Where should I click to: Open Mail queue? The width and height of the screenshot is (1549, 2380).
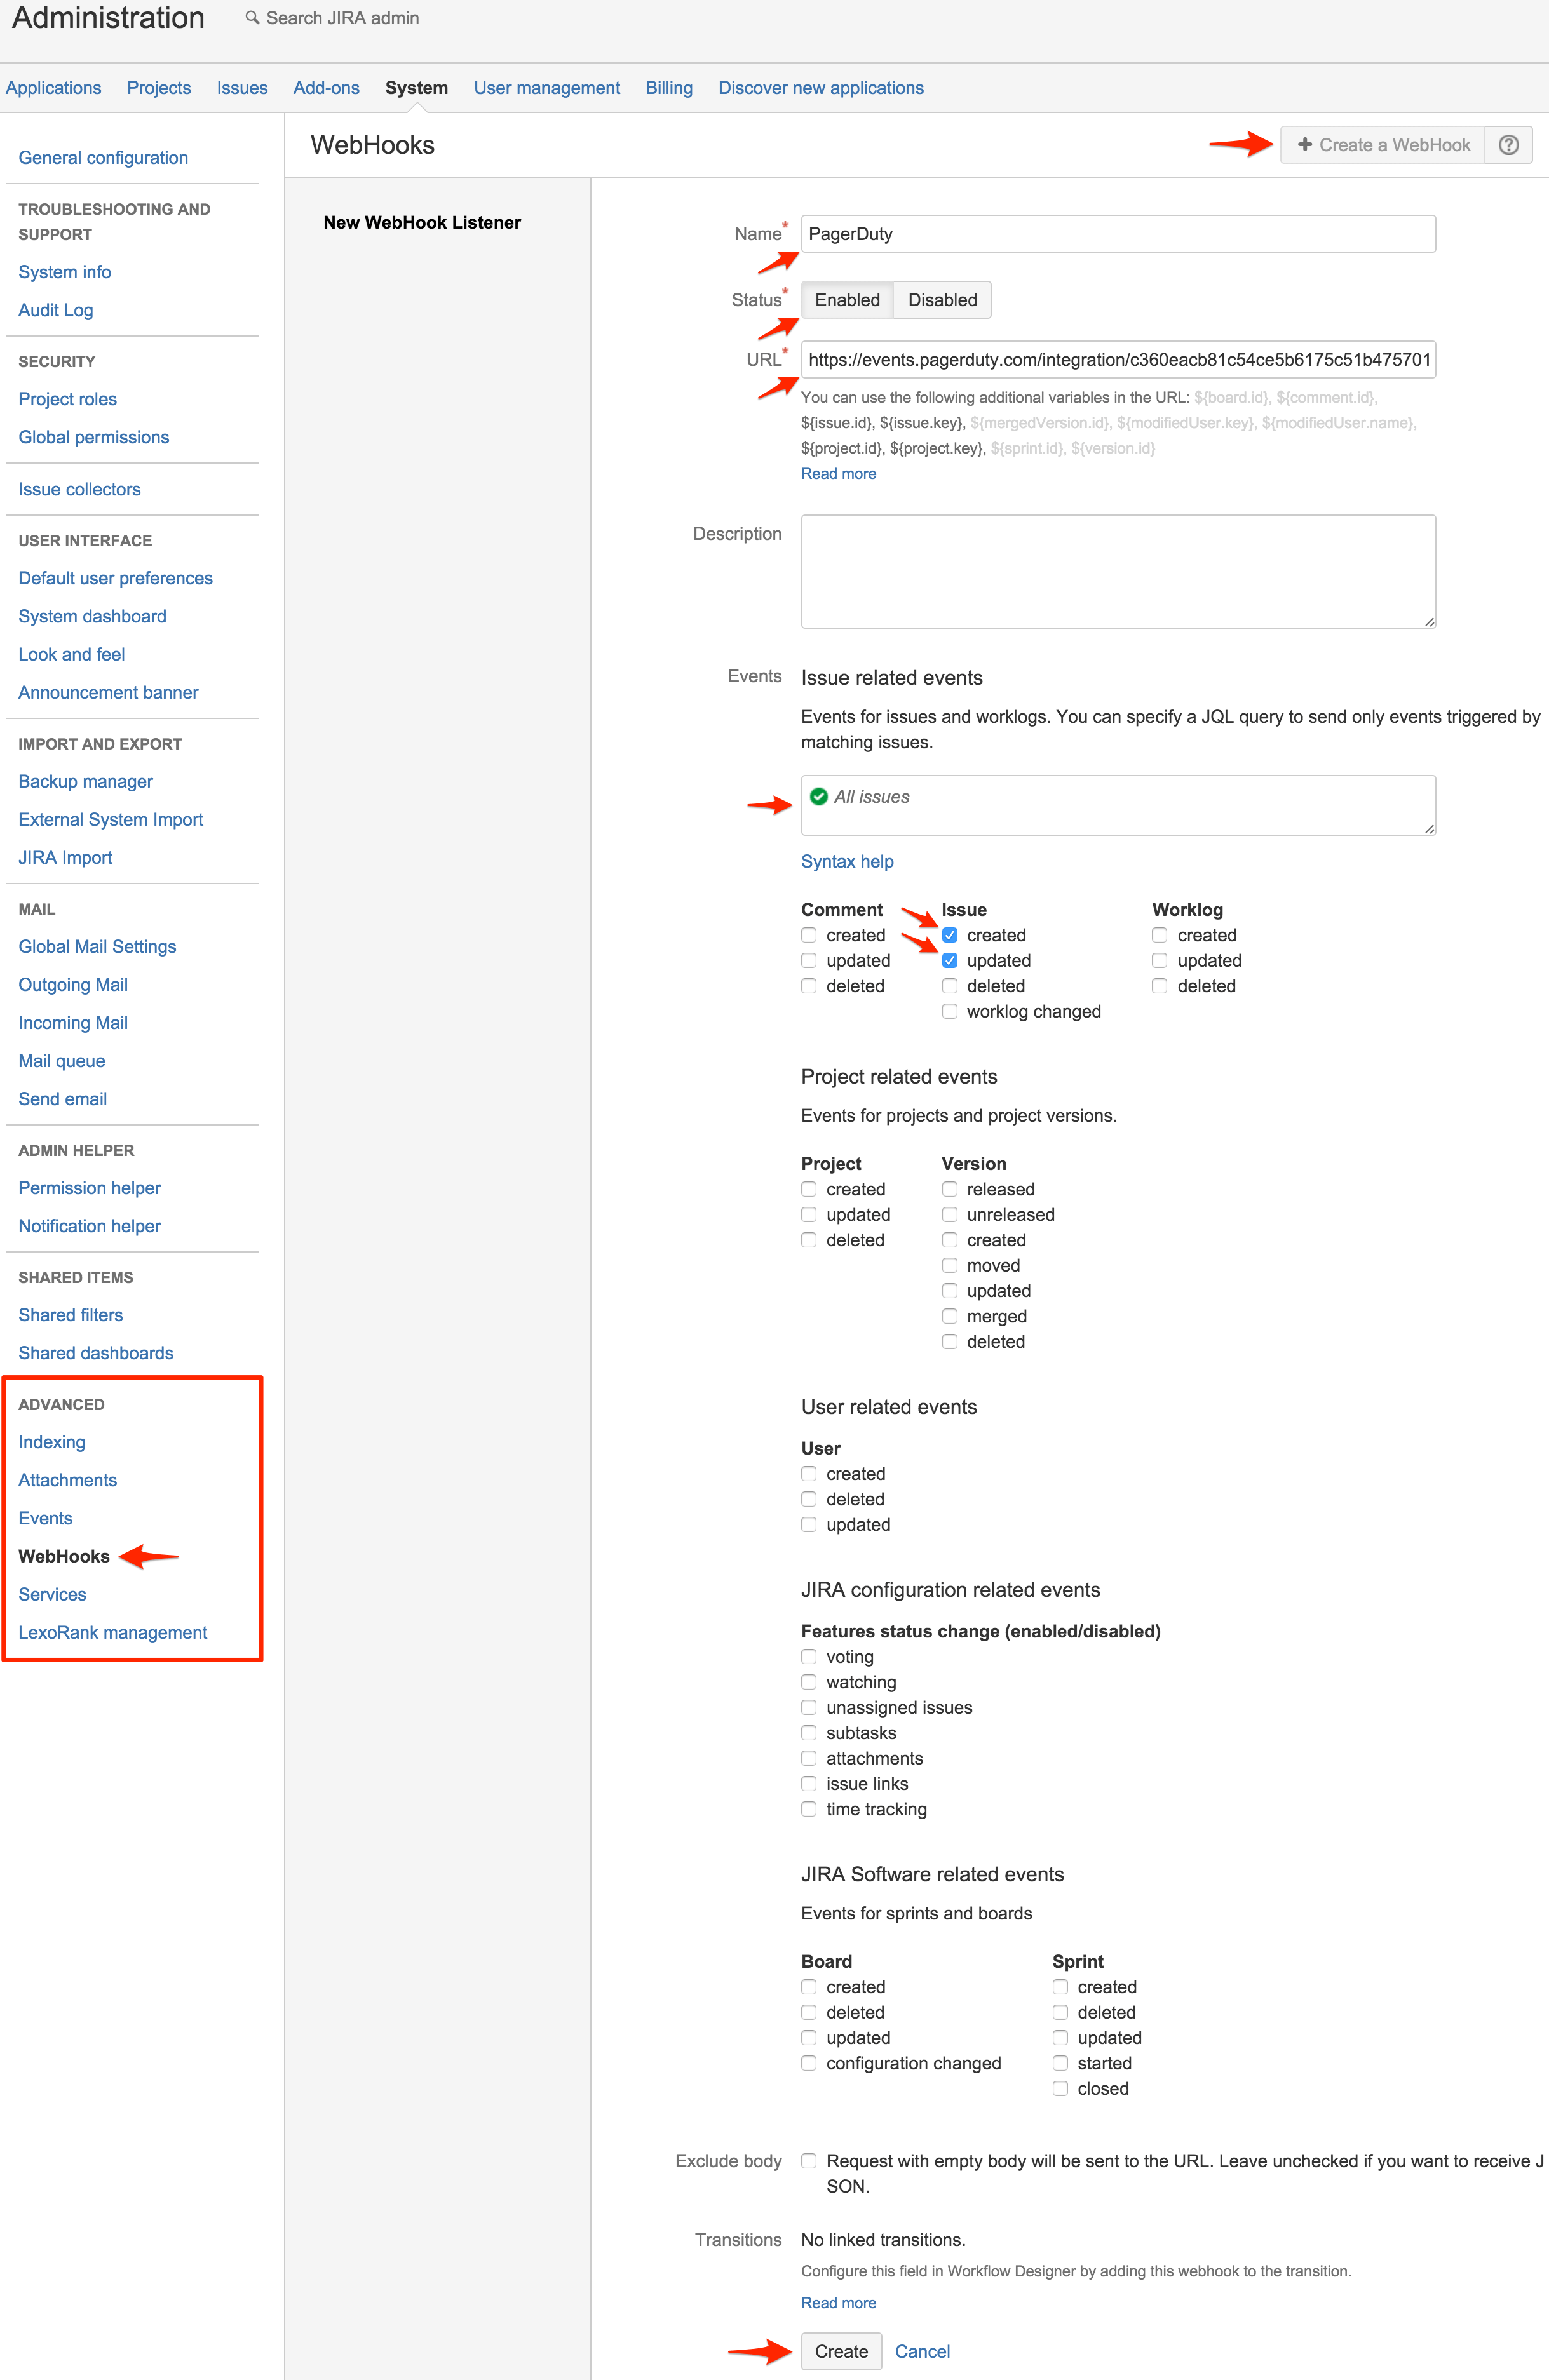point(62,1061)
